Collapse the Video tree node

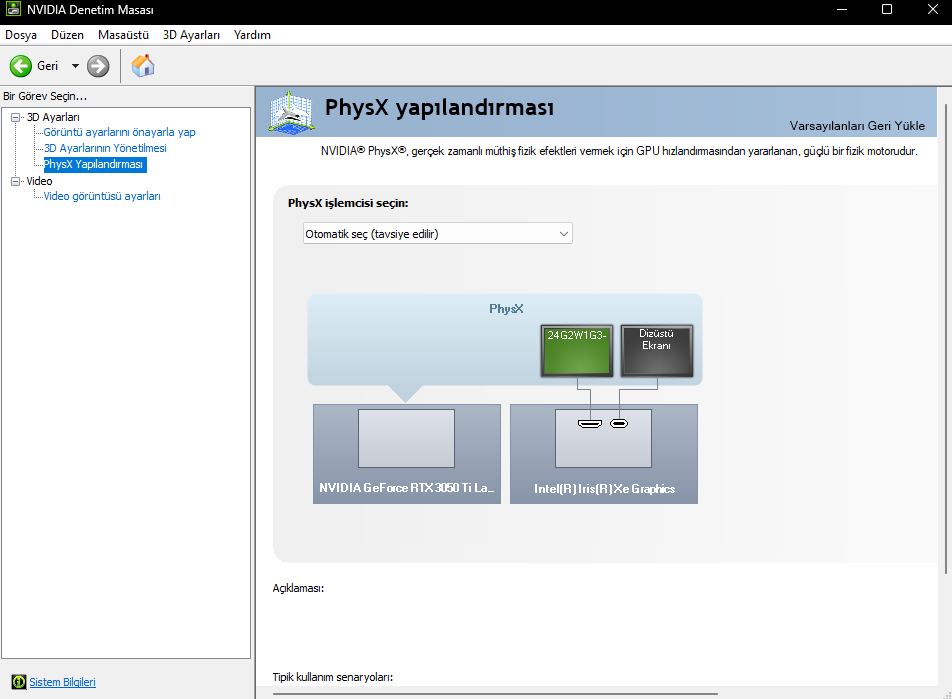[x=16, y=181]
